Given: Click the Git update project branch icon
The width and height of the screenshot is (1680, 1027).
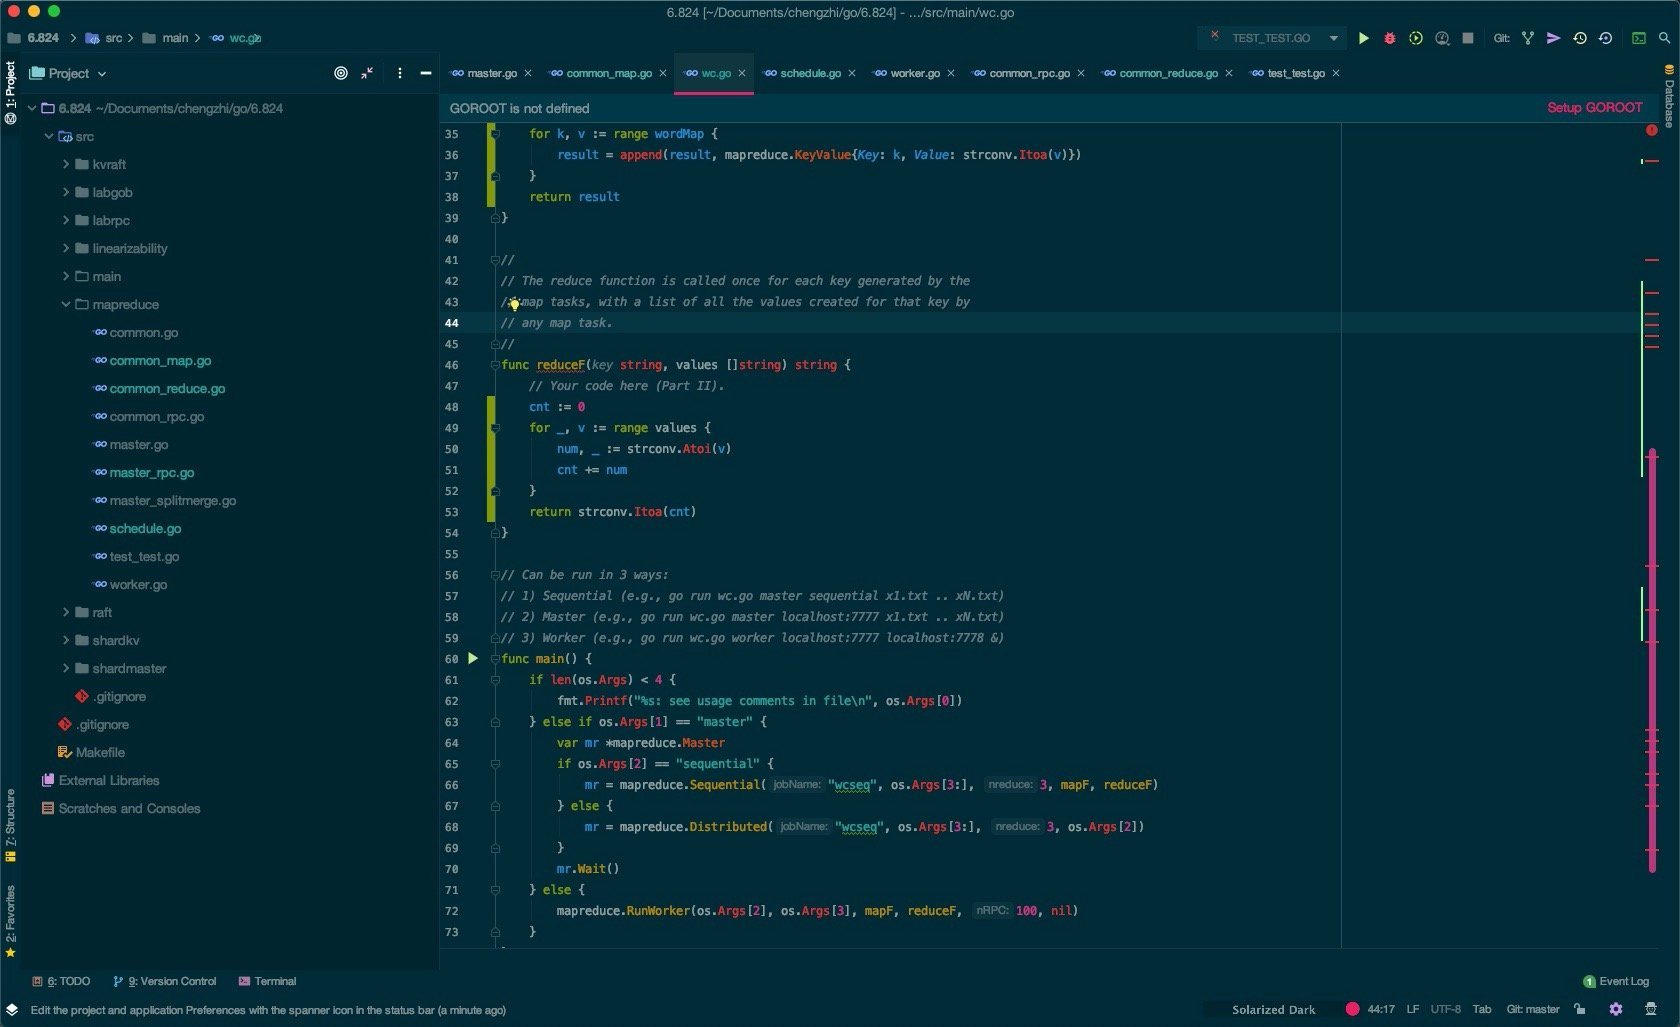Looking at the screenshot, I should click(1528, 38).
